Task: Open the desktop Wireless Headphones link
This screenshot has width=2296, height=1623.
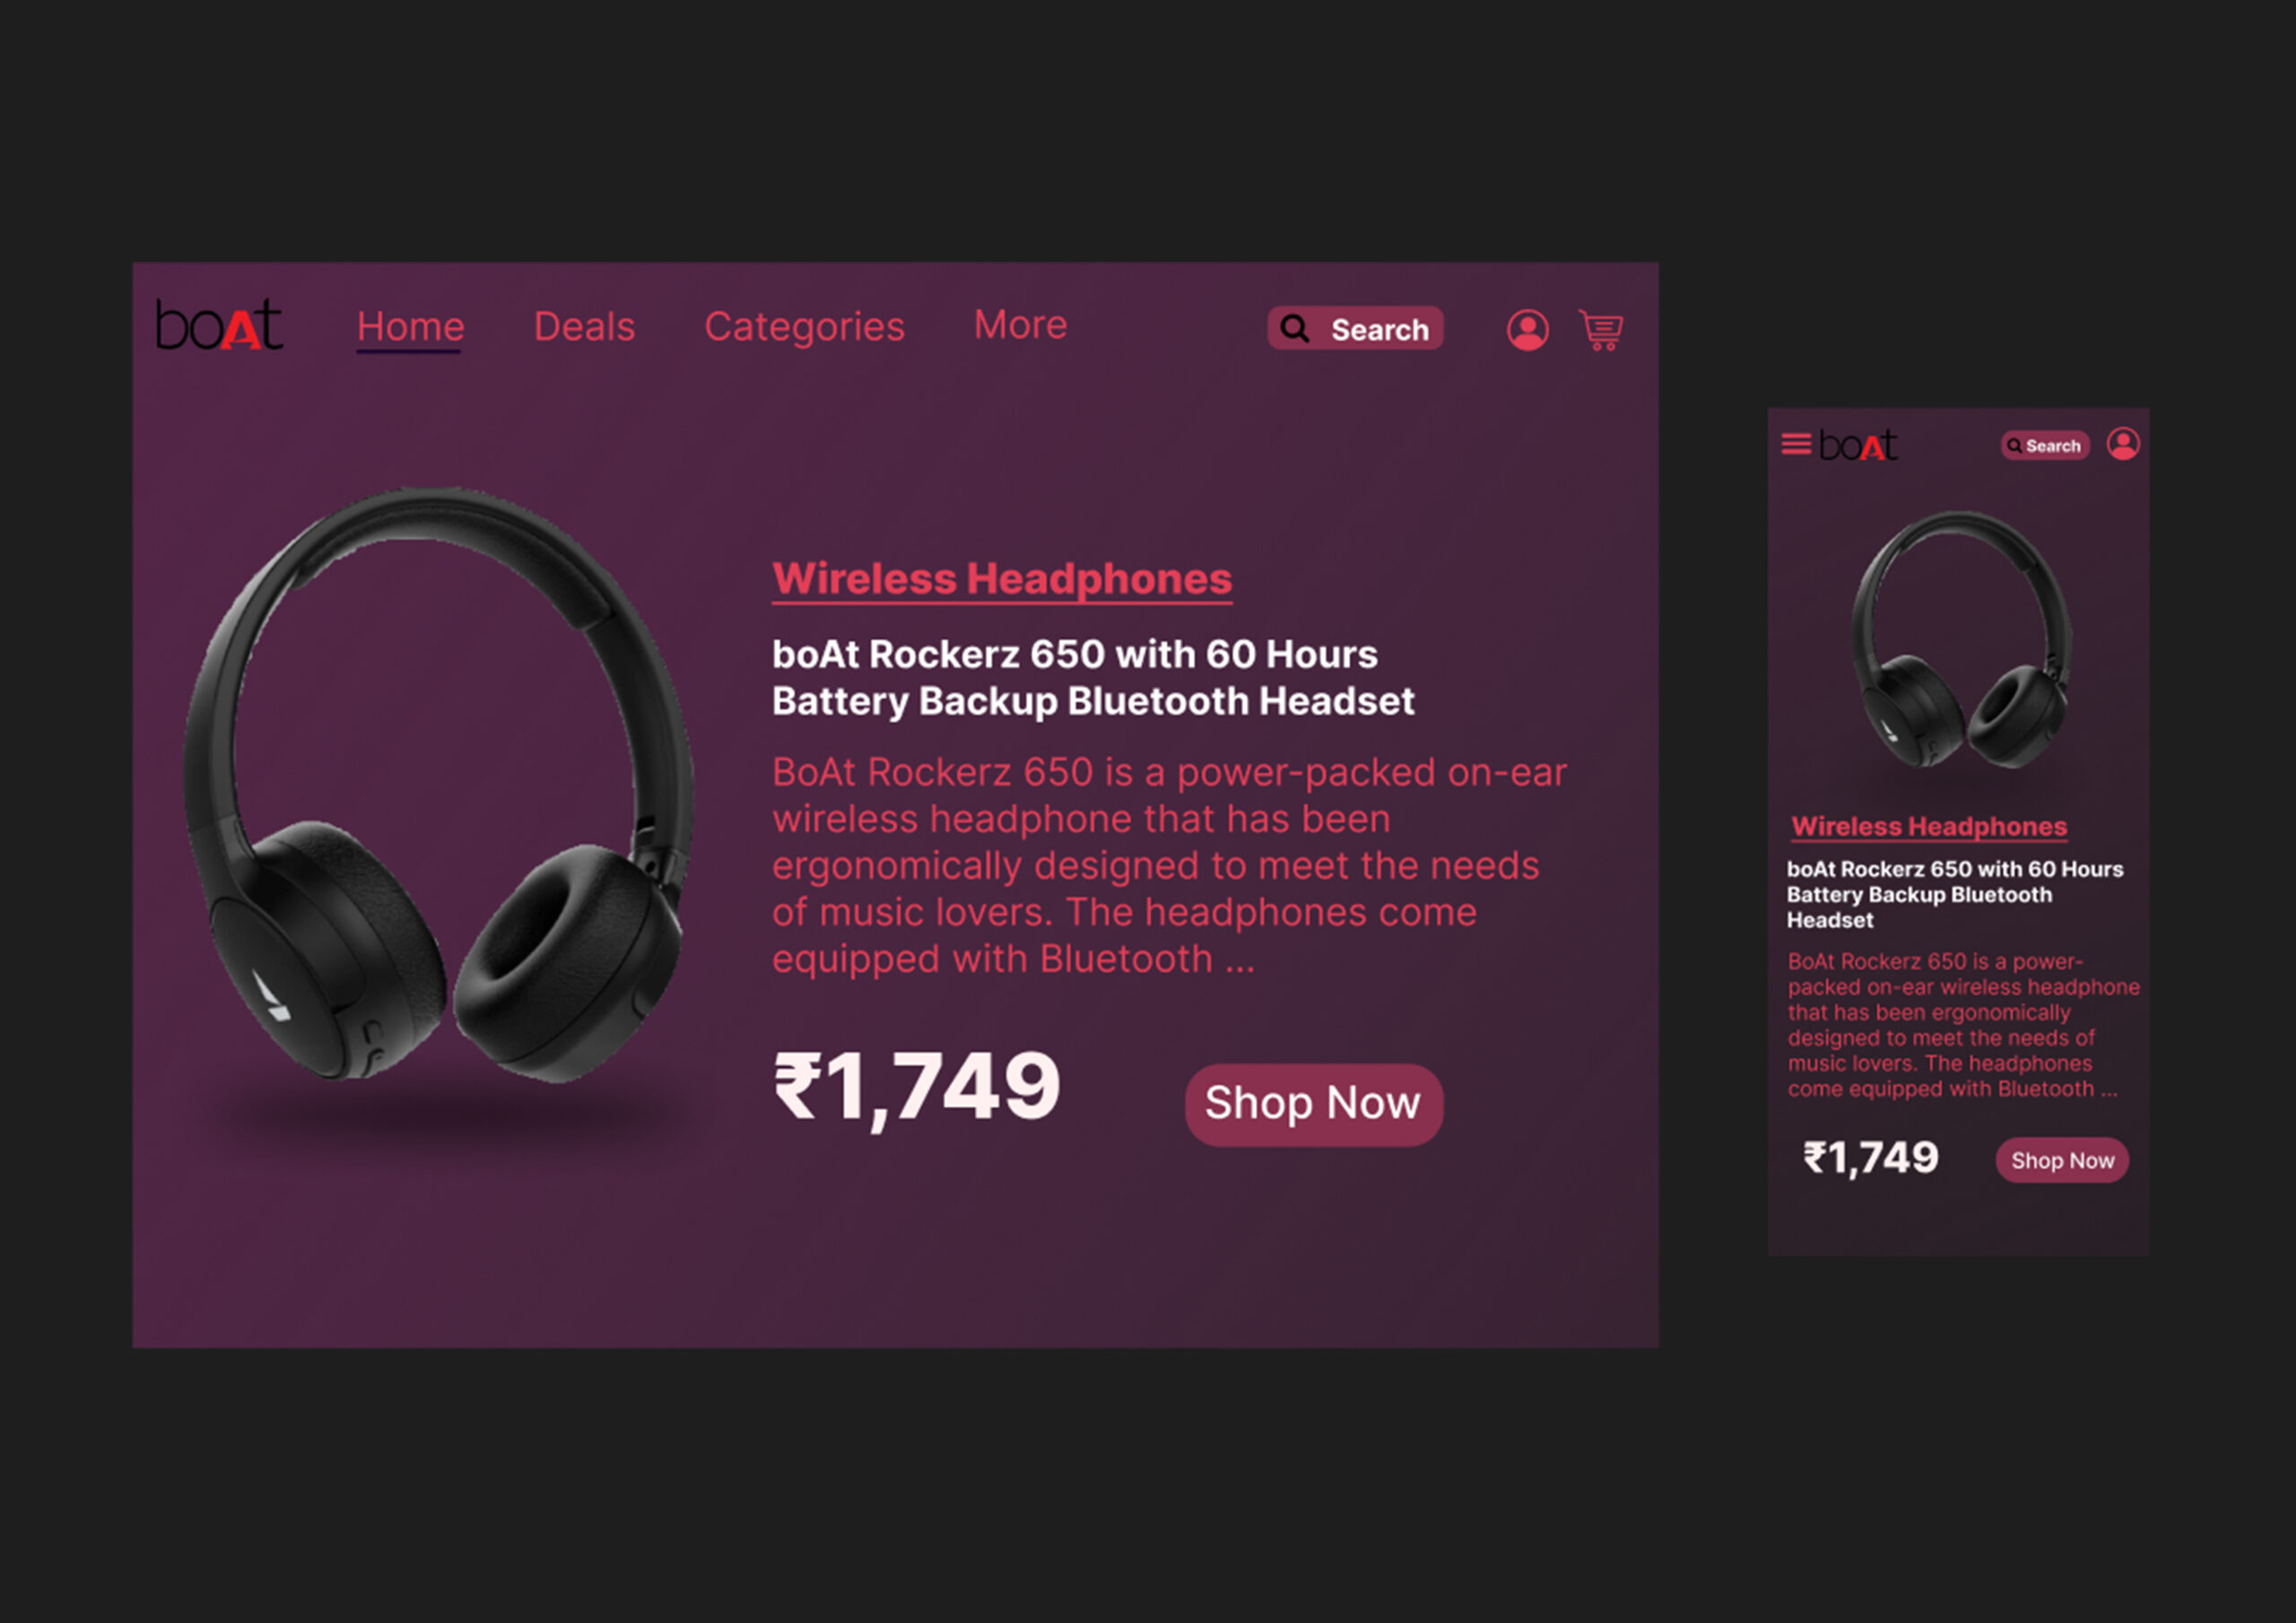Action: coord(1002,579)
